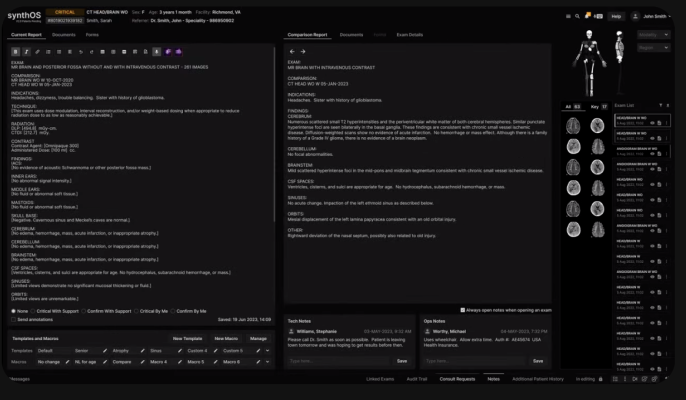Toggle bold formatting in report editor
Screen dimensions: 686x400
pos(15,51)
